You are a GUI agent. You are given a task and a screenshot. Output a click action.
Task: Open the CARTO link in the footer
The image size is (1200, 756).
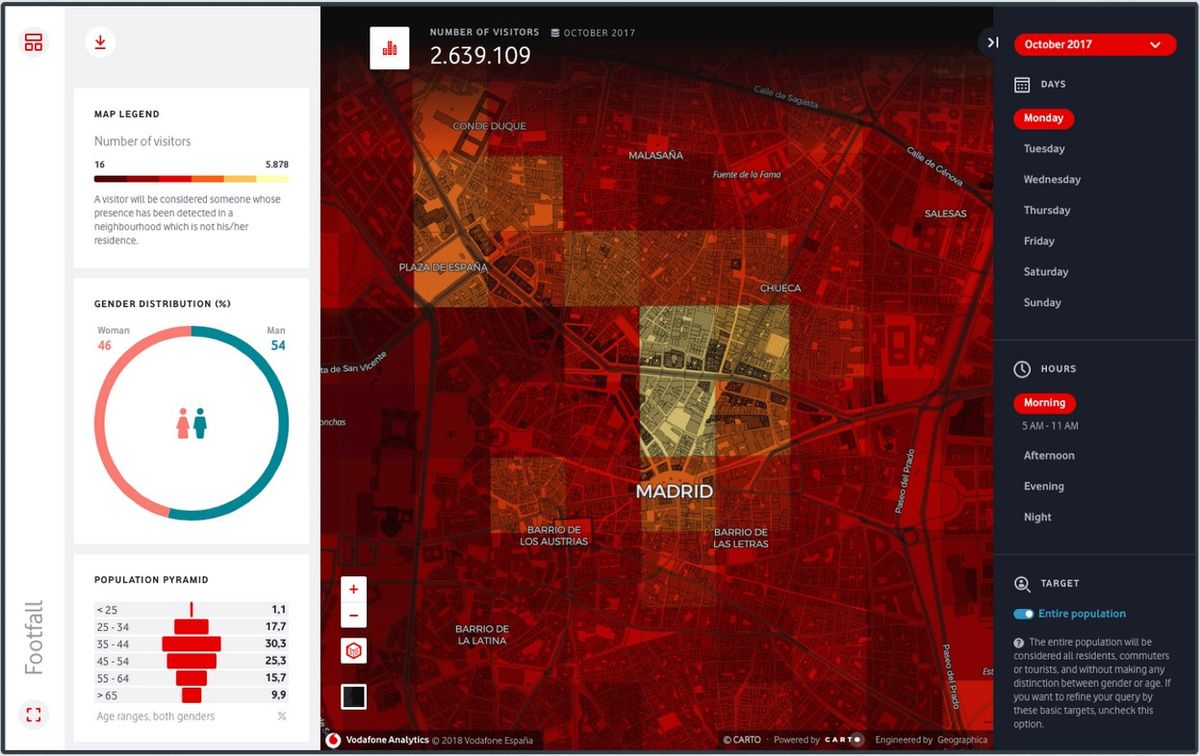pyautogui.click(x=741, y=739)
